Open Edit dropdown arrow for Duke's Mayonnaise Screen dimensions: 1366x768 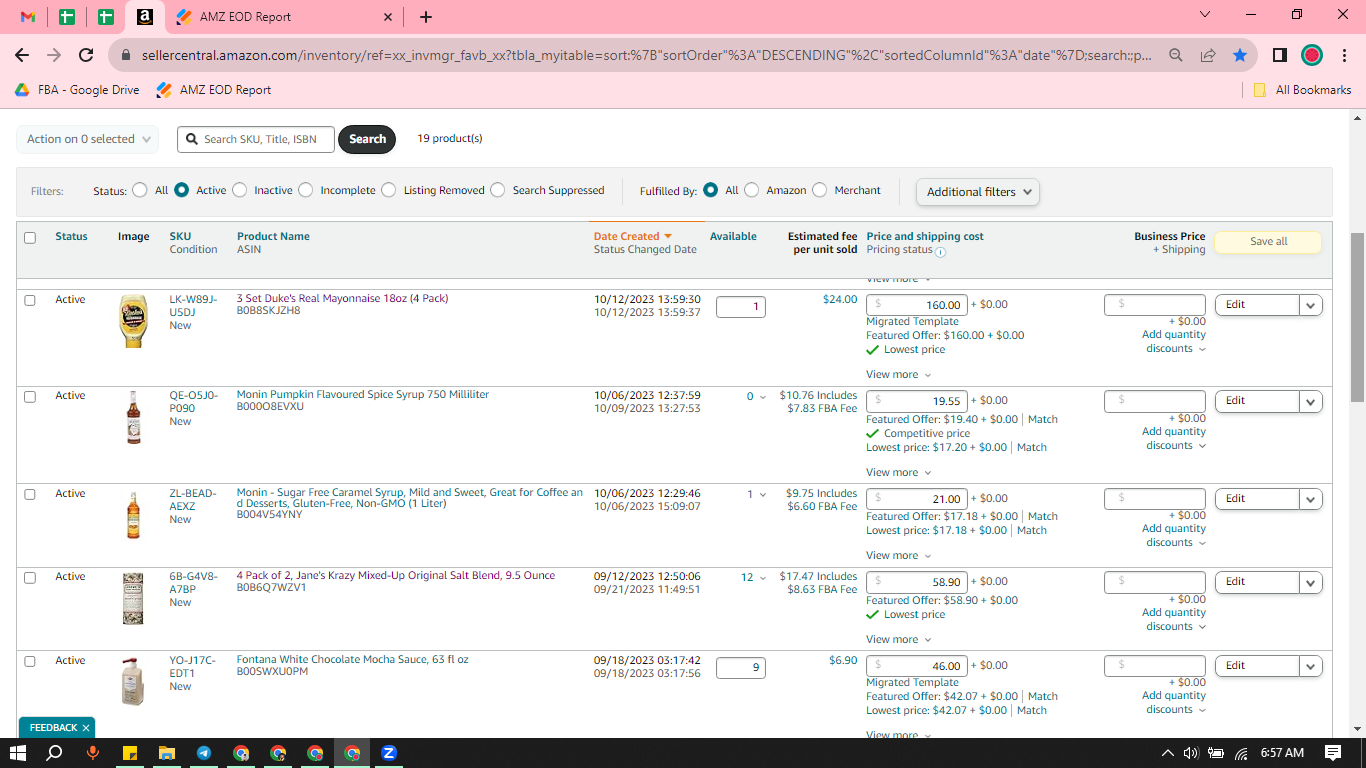[x=1310, y=305]
